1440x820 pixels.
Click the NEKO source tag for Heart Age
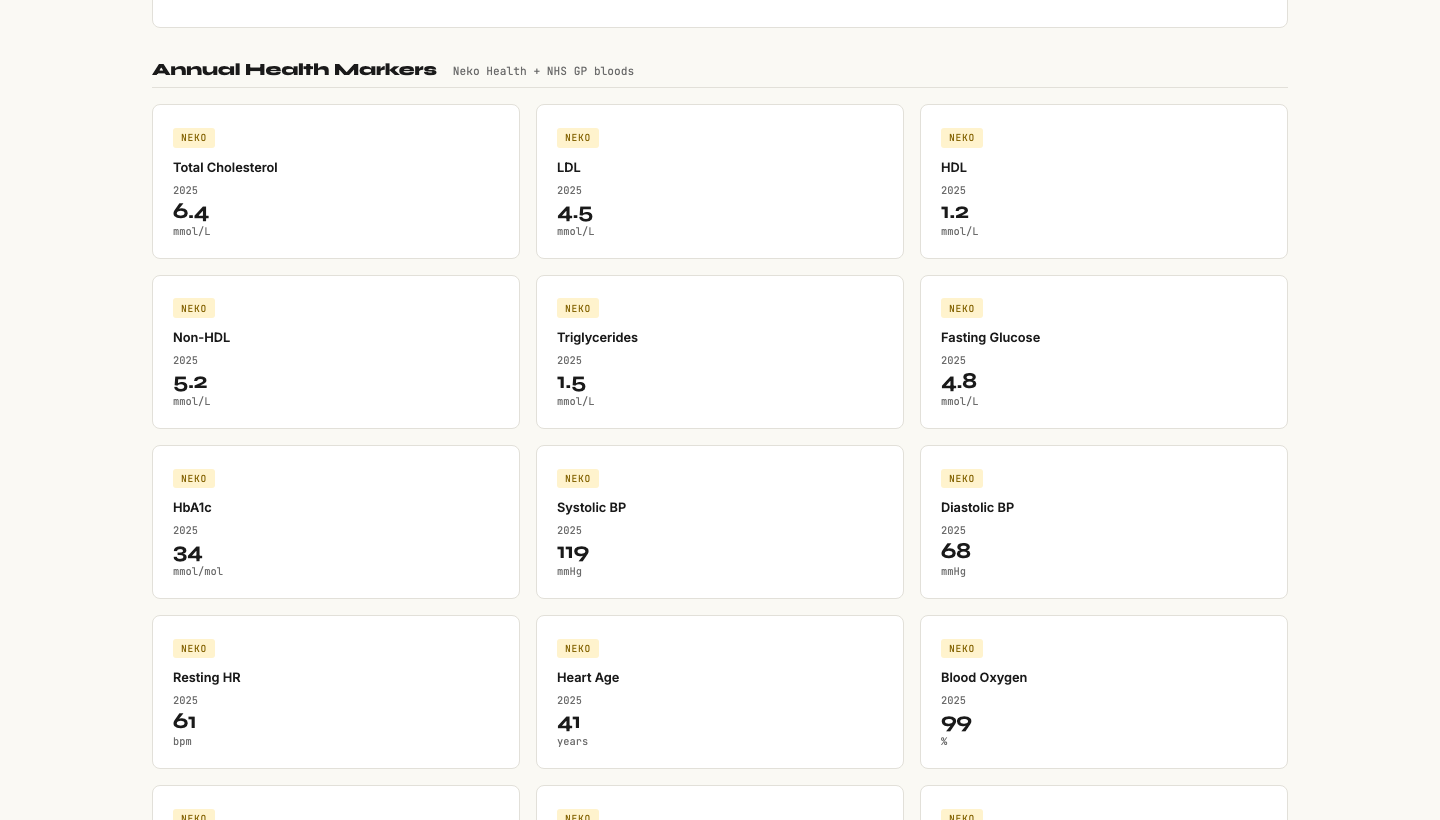[x=578, y=648]
